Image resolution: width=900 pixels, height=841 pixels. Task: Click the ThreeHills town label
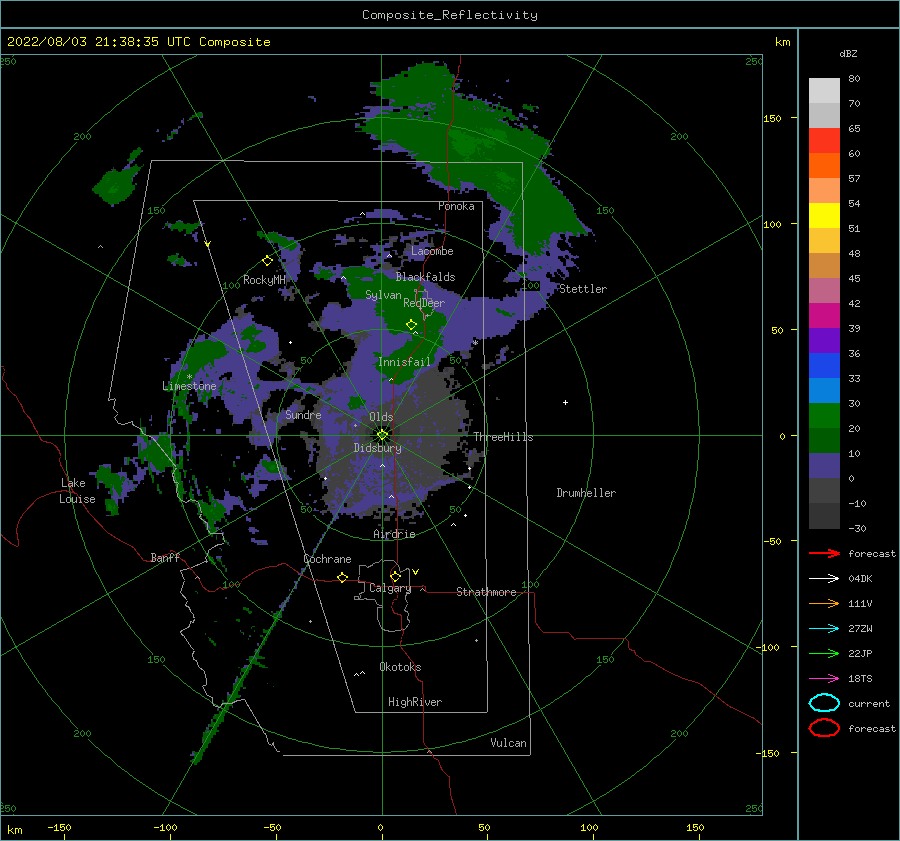pos(503,437)
